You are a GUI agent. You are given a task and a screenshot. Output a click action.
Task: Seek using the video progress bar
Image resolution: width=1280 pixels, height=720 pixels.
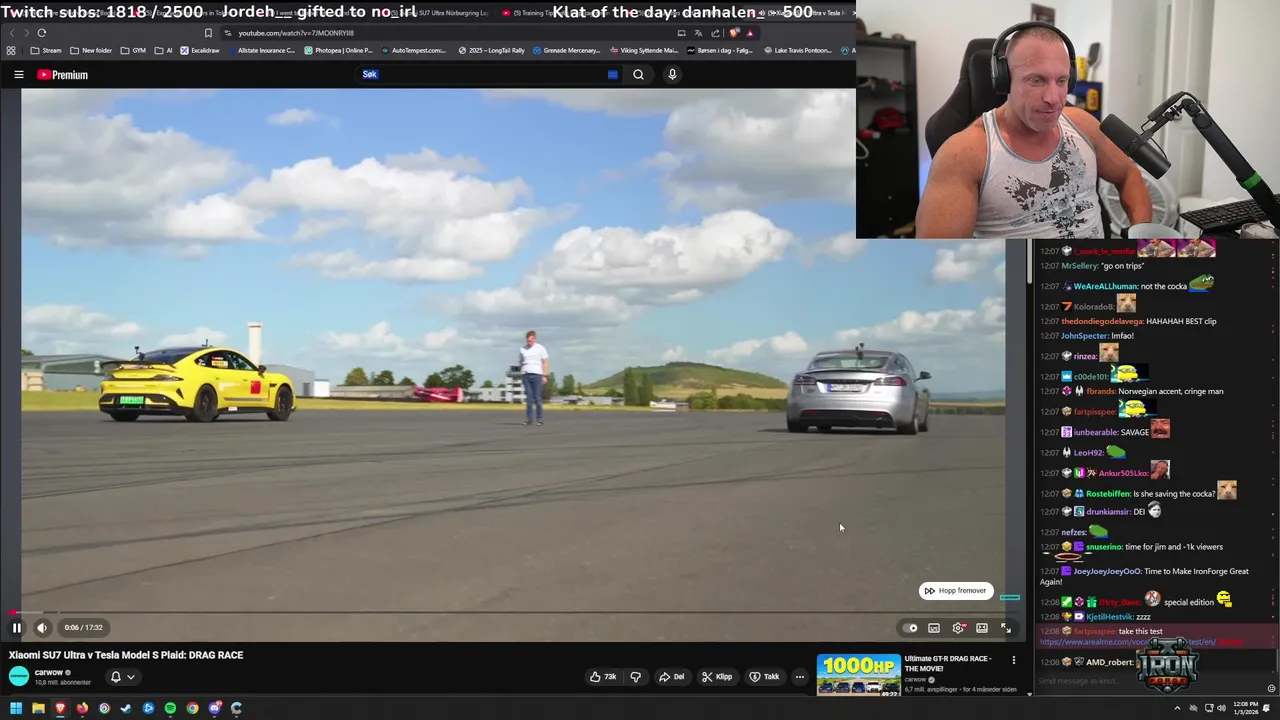click(513, 612)
